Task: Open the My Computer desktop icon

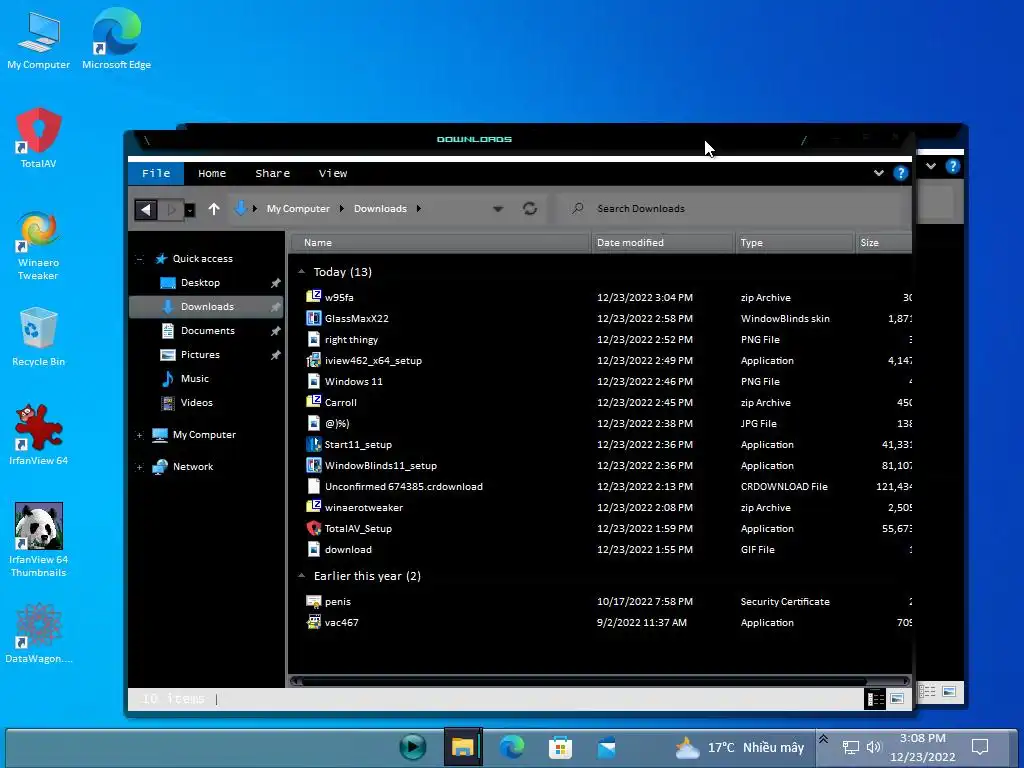Action: click(x=38, y=40)
